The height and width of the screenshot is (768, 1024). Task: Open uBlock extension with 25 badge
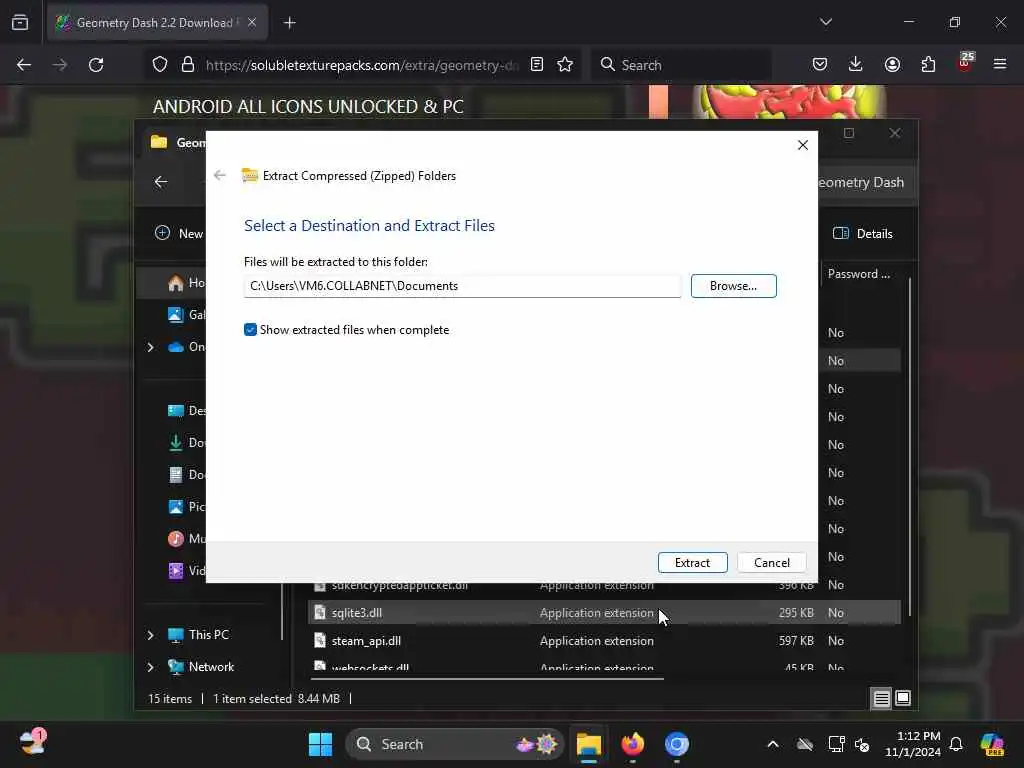965,63
